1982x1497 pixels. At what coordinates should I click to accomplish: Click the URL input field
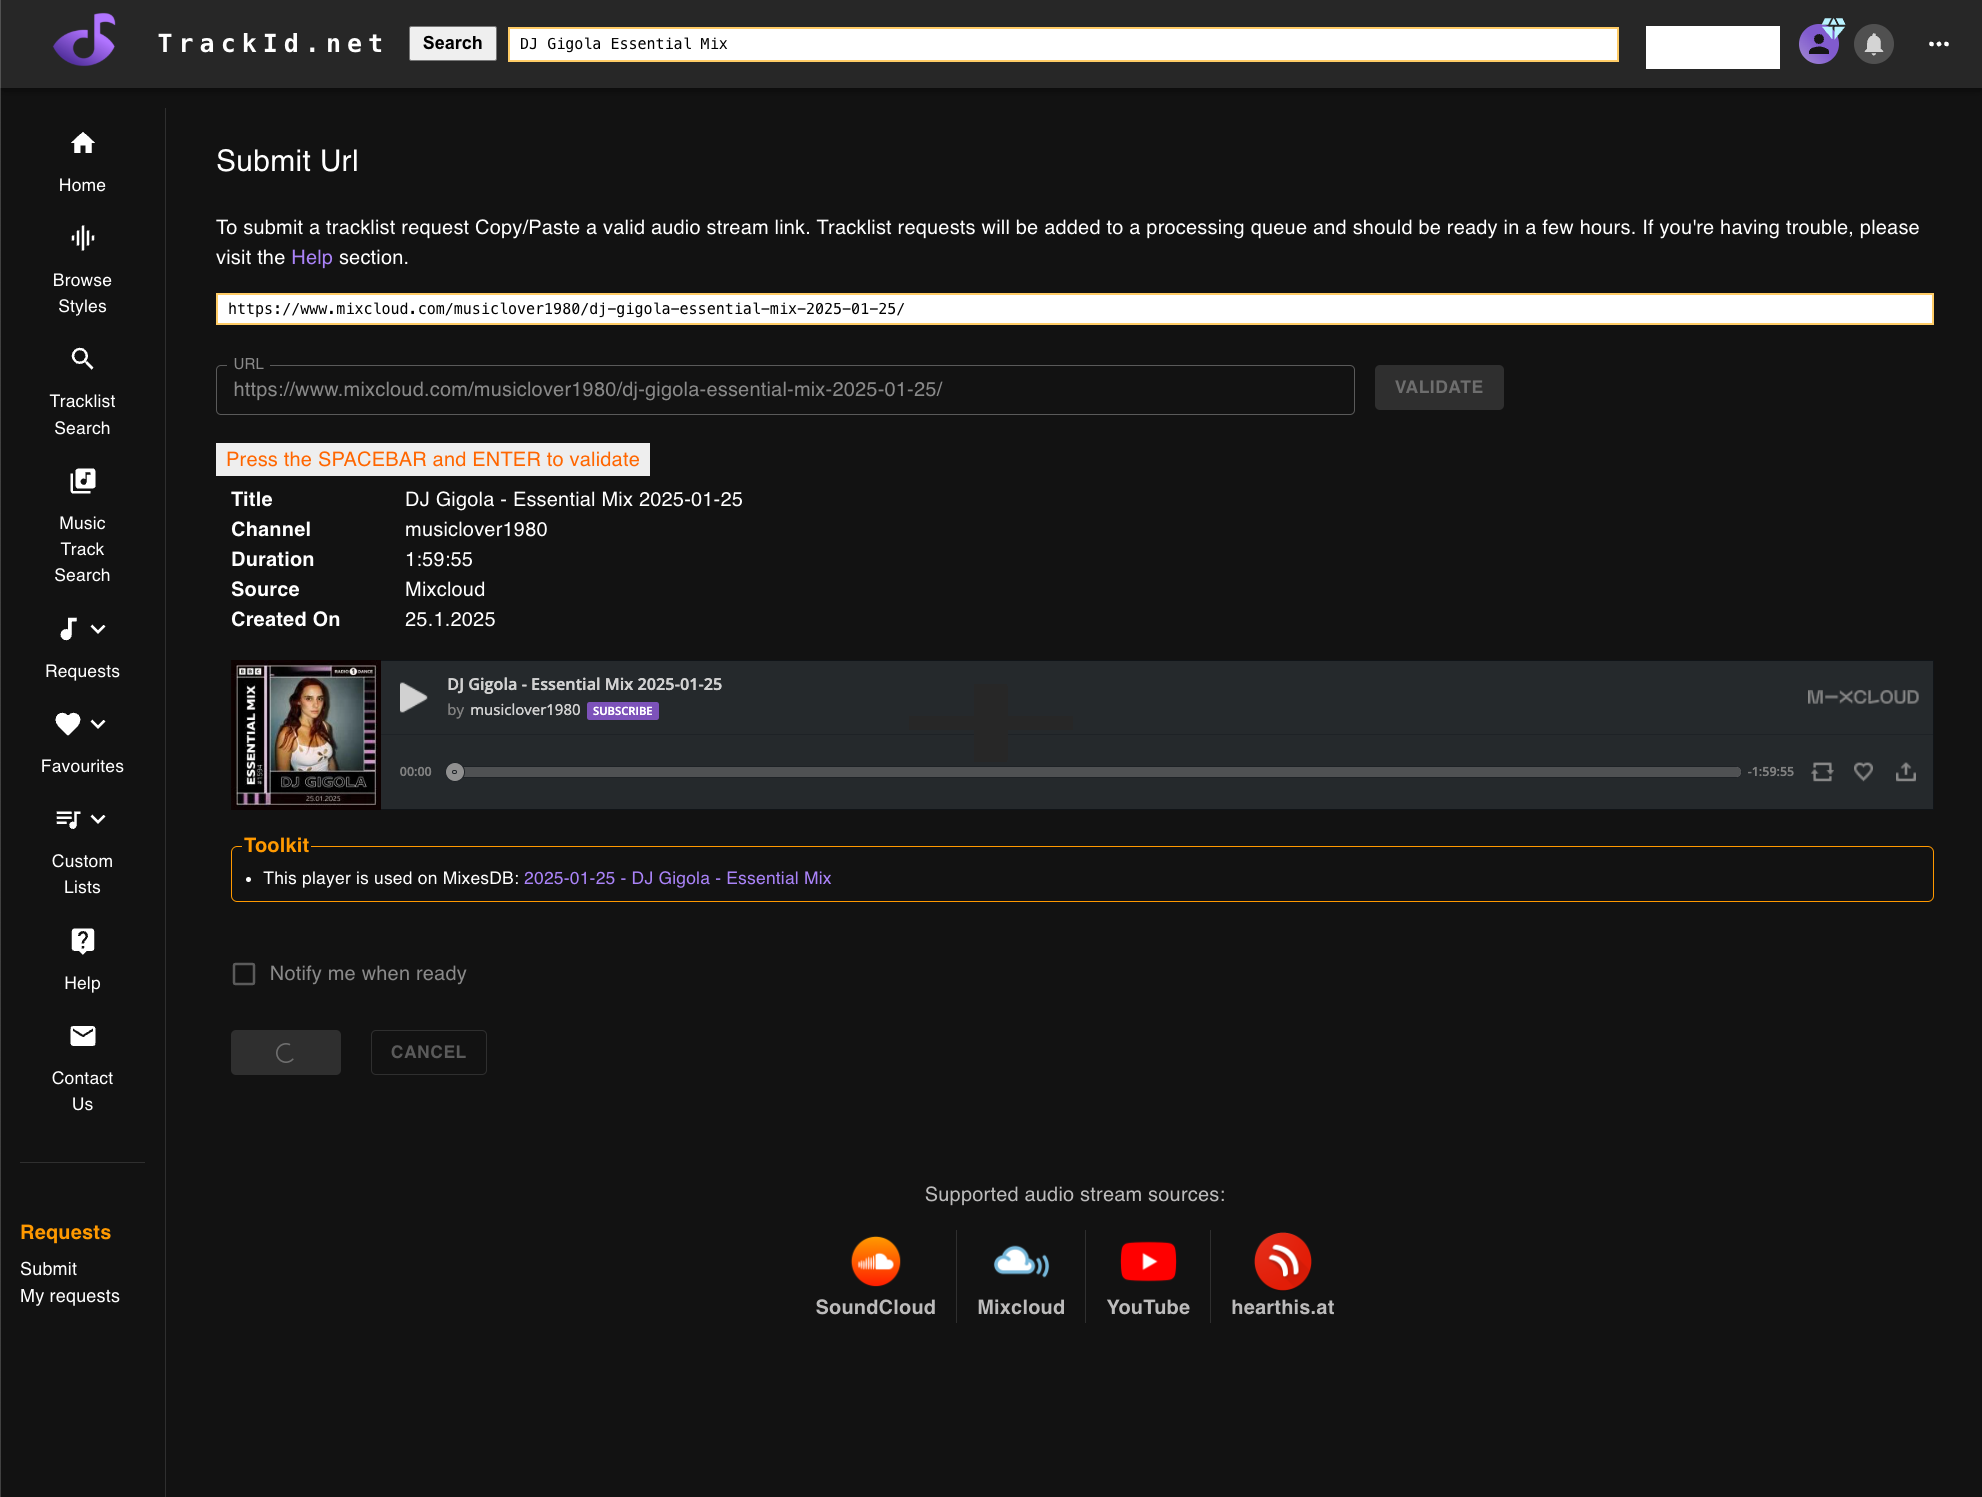pyautogui.click(x=785, y=390)
